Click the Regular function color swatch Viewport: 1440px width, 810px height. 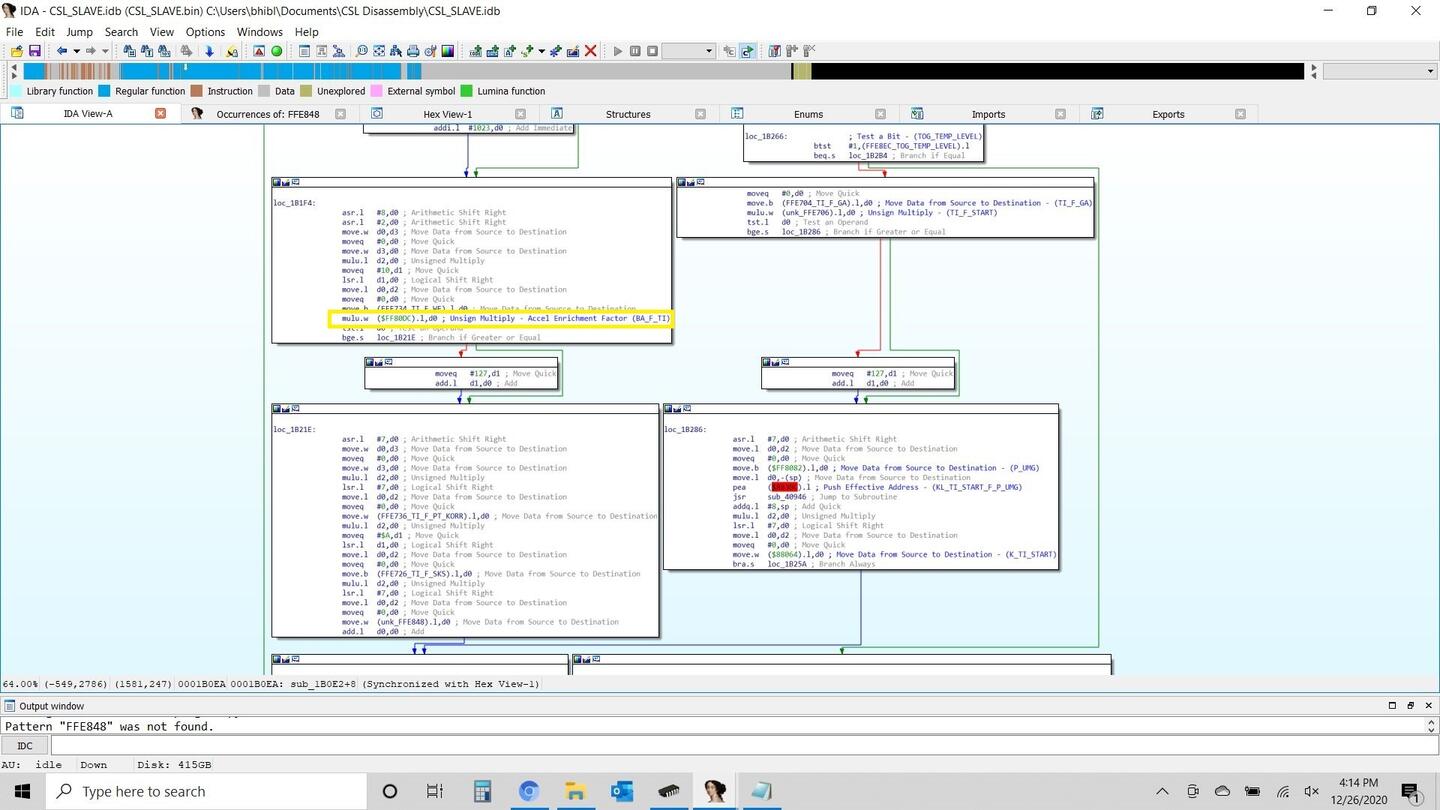pos(104,91)
